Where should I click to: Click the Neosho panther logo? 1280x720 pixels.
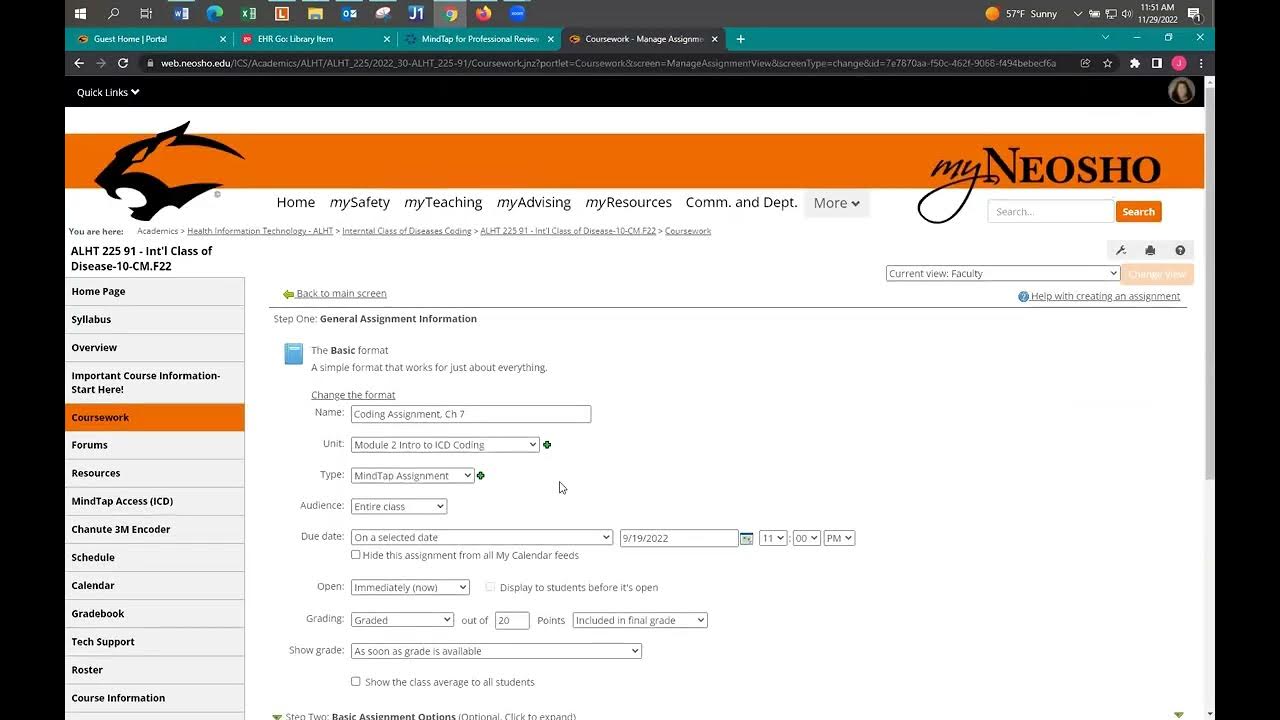[x=168, y=170]
